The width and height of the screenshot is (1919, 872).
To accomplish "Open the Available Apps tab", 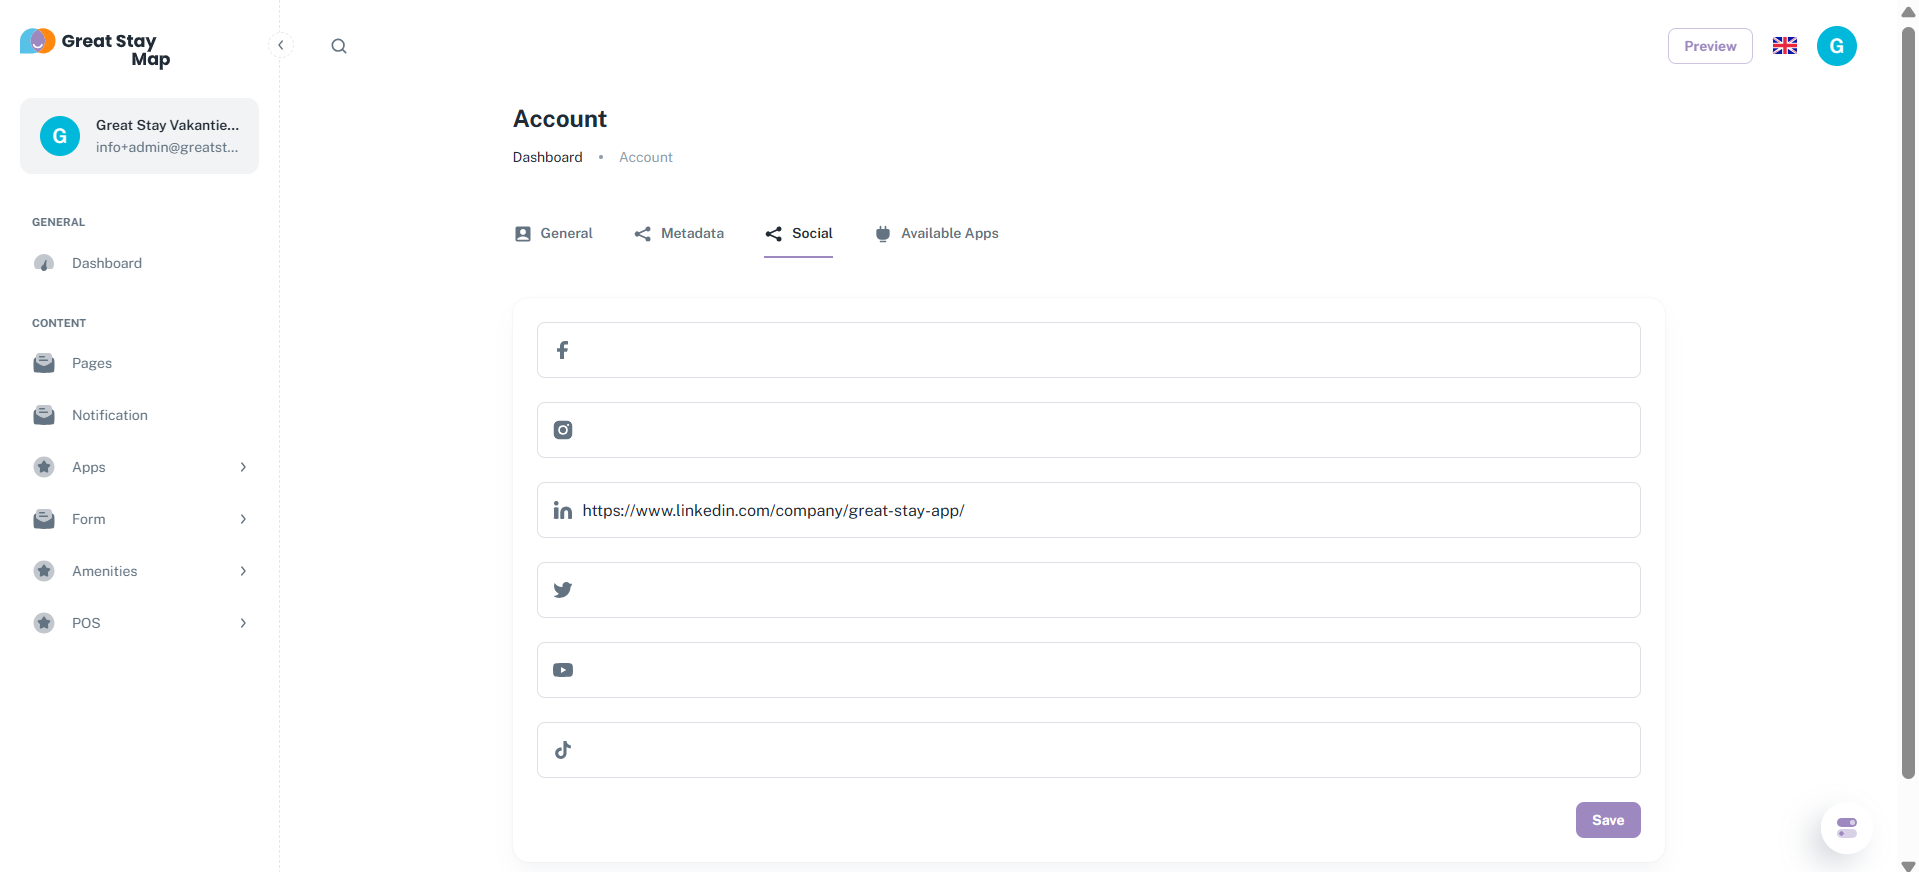I will (936, 234).
